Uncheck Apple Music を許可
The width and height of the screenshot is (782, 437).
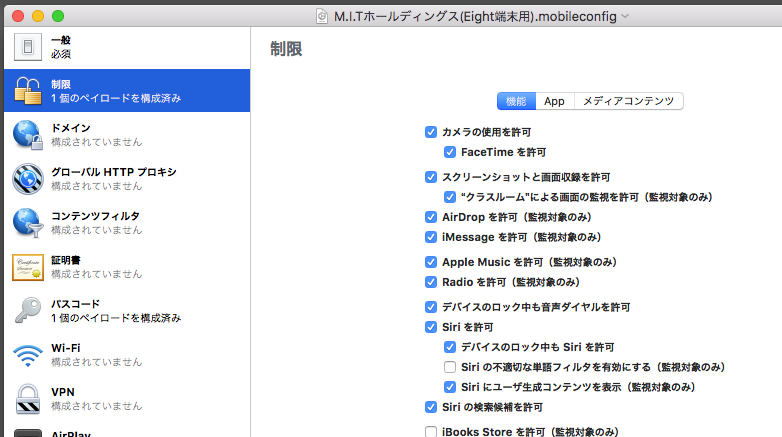tap(431, 262)
